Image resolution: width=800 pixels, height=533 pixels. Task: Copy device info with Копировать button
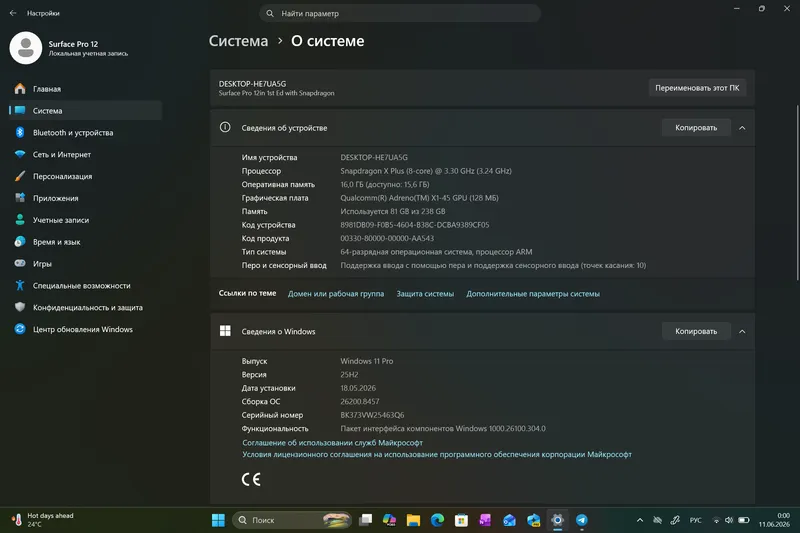[696, 128]
